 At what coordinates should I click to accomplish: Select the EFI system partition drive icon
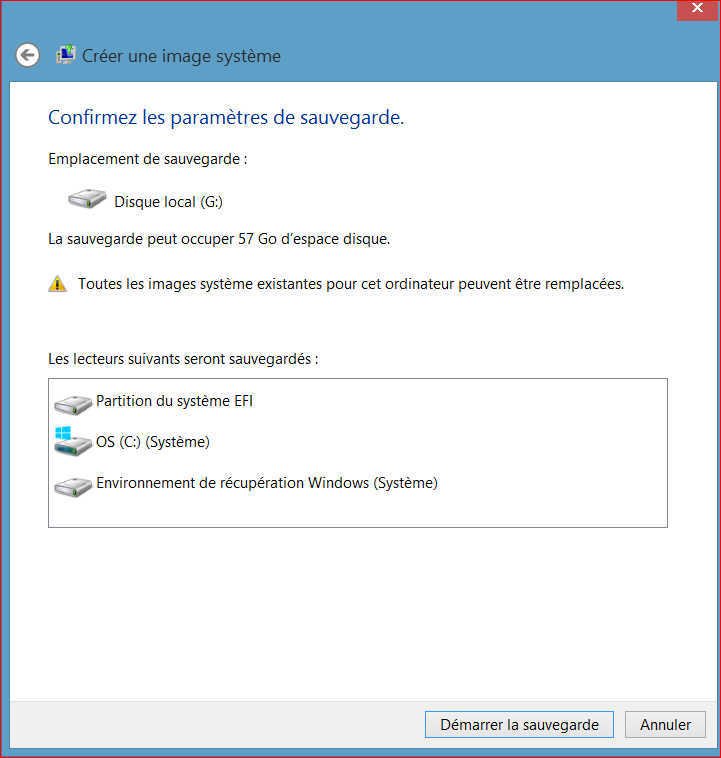[x=73, y=404]
